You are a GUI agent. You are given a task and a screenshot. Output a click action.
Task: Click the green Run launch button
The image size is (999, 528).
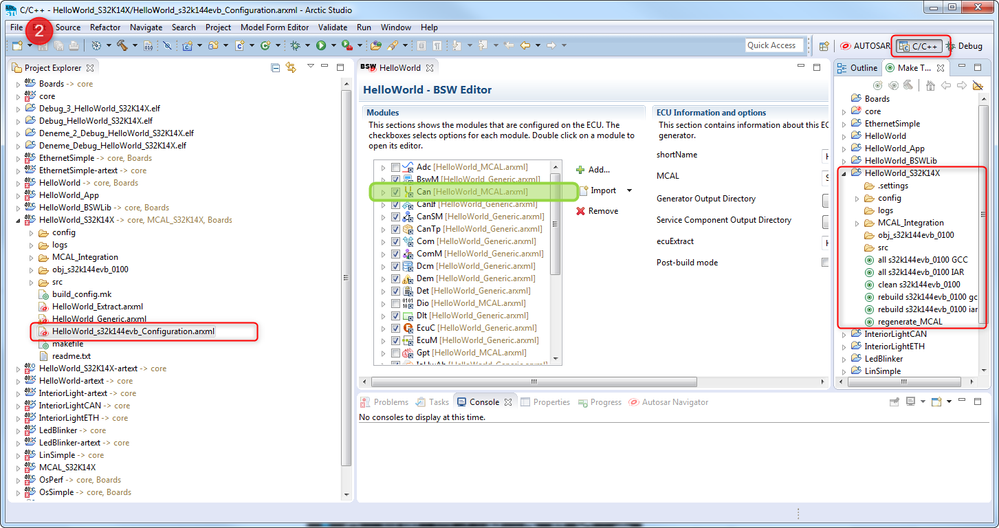coord(320,45)
